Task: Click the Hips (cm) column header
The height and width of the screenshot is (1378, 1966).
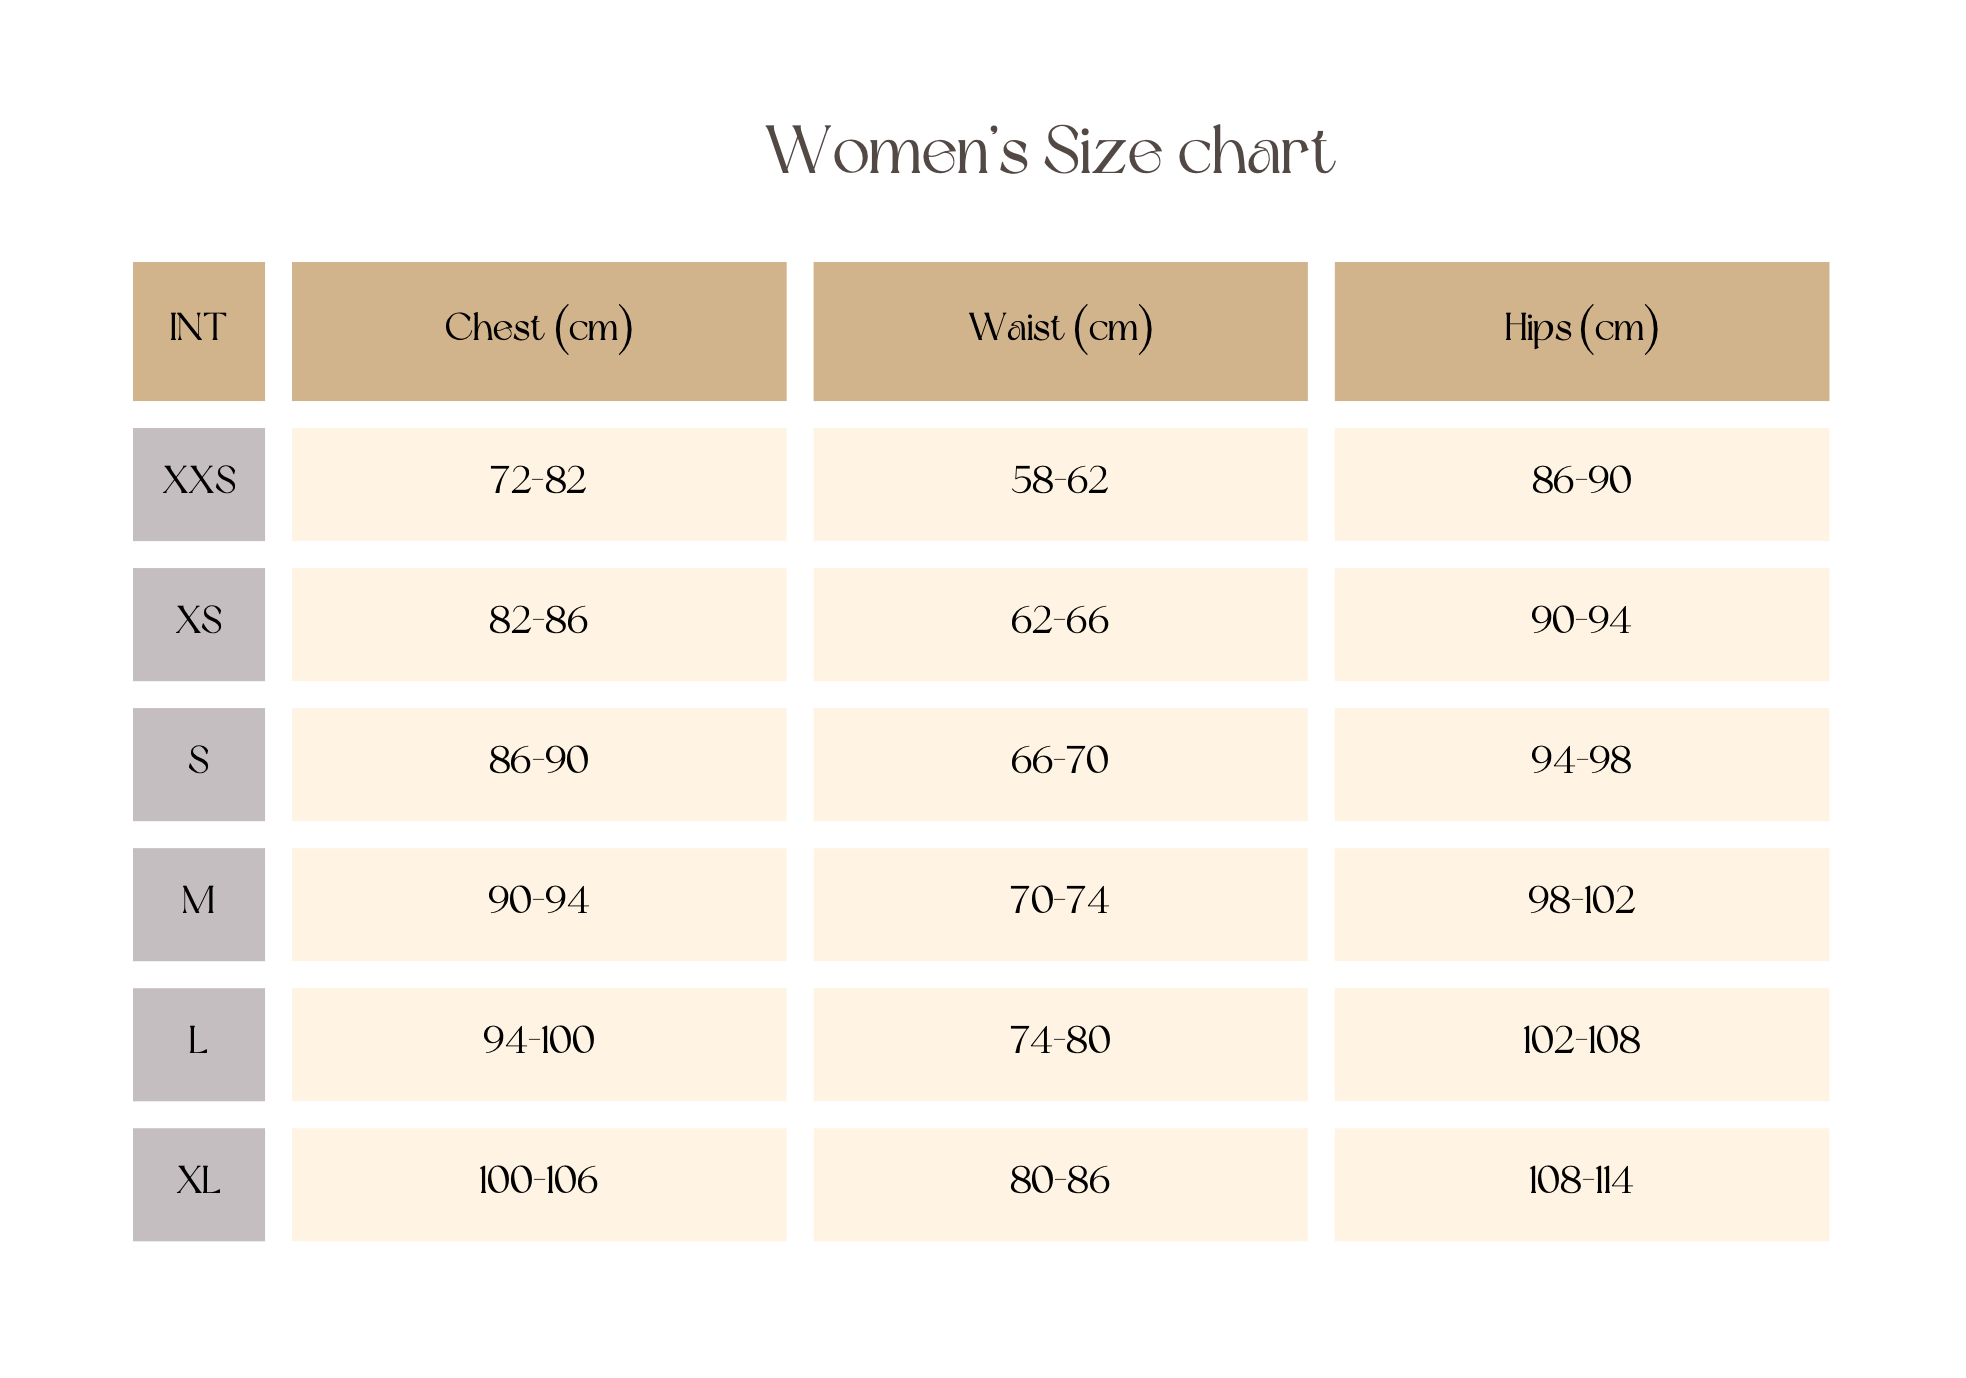Action: click(1581, 330)
